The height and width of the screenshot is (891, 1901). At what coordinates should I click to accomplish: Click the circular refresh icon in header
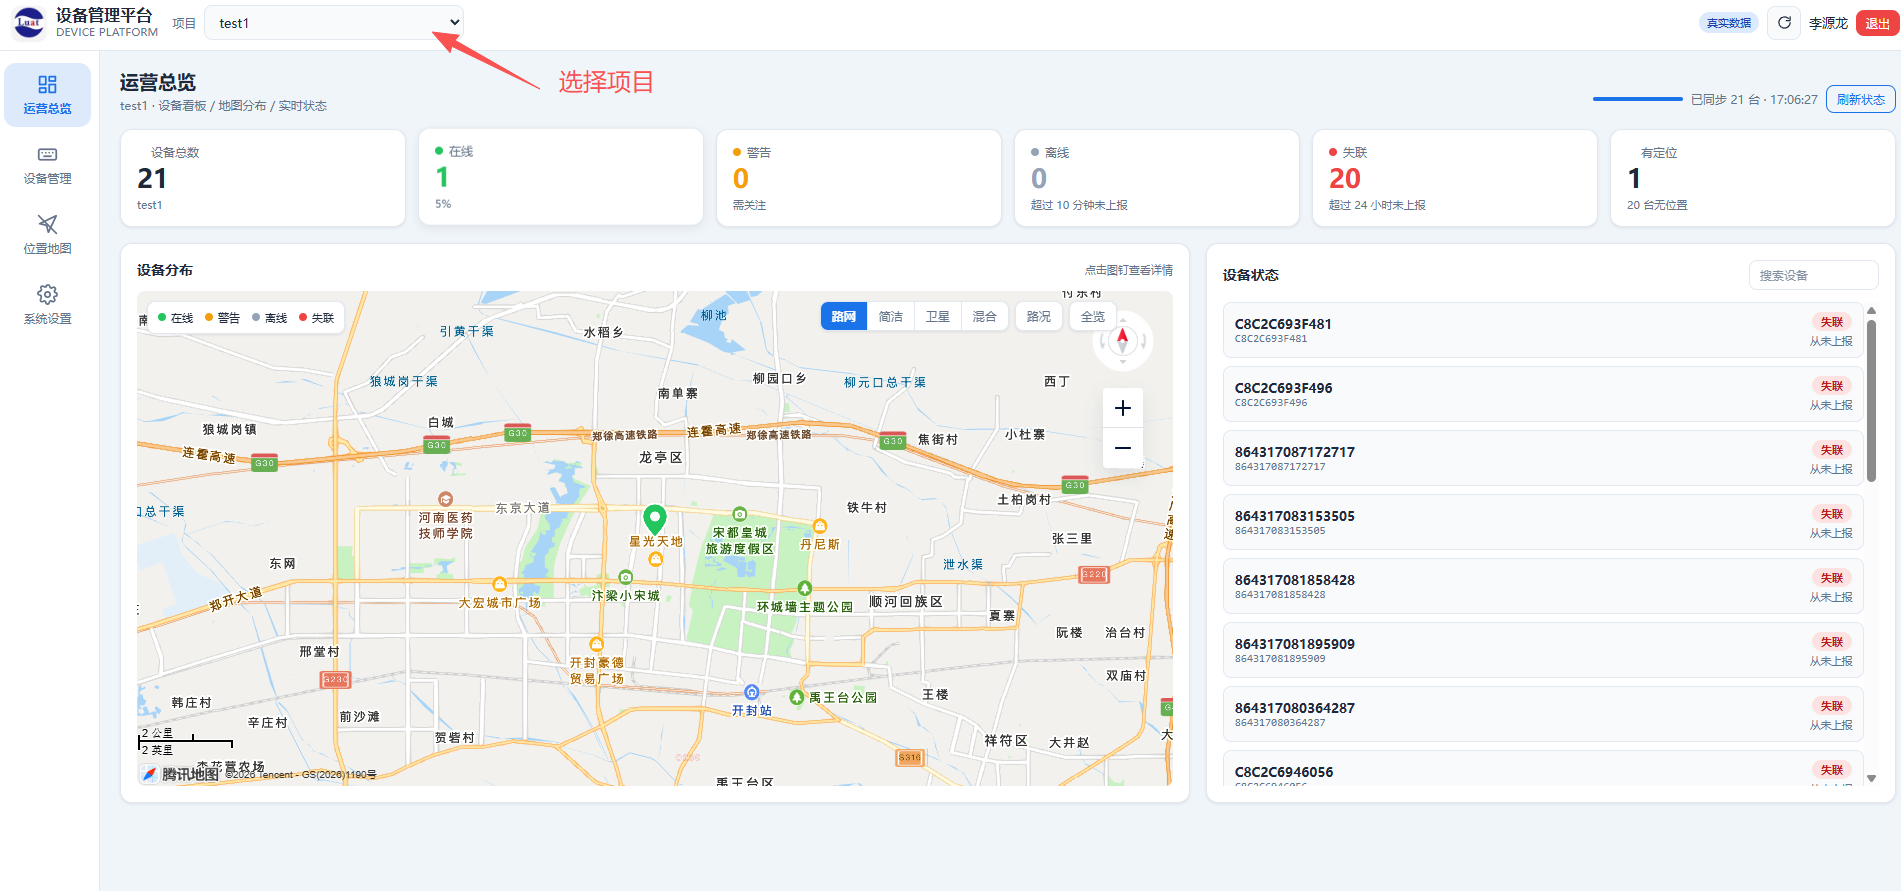click(x=1784, y=23)
